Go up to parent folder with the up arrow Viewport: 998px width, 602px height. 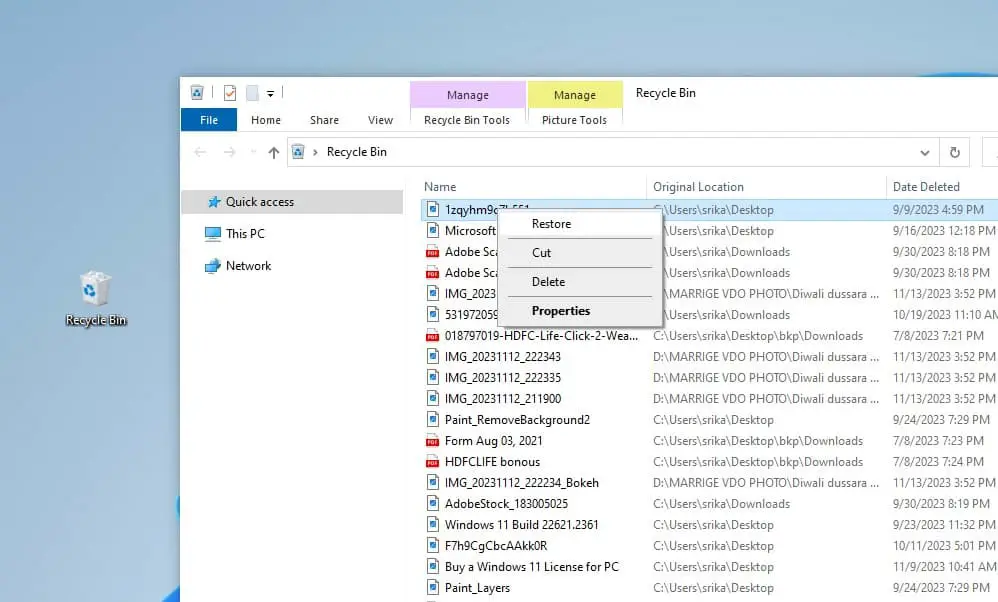(272, 152)
